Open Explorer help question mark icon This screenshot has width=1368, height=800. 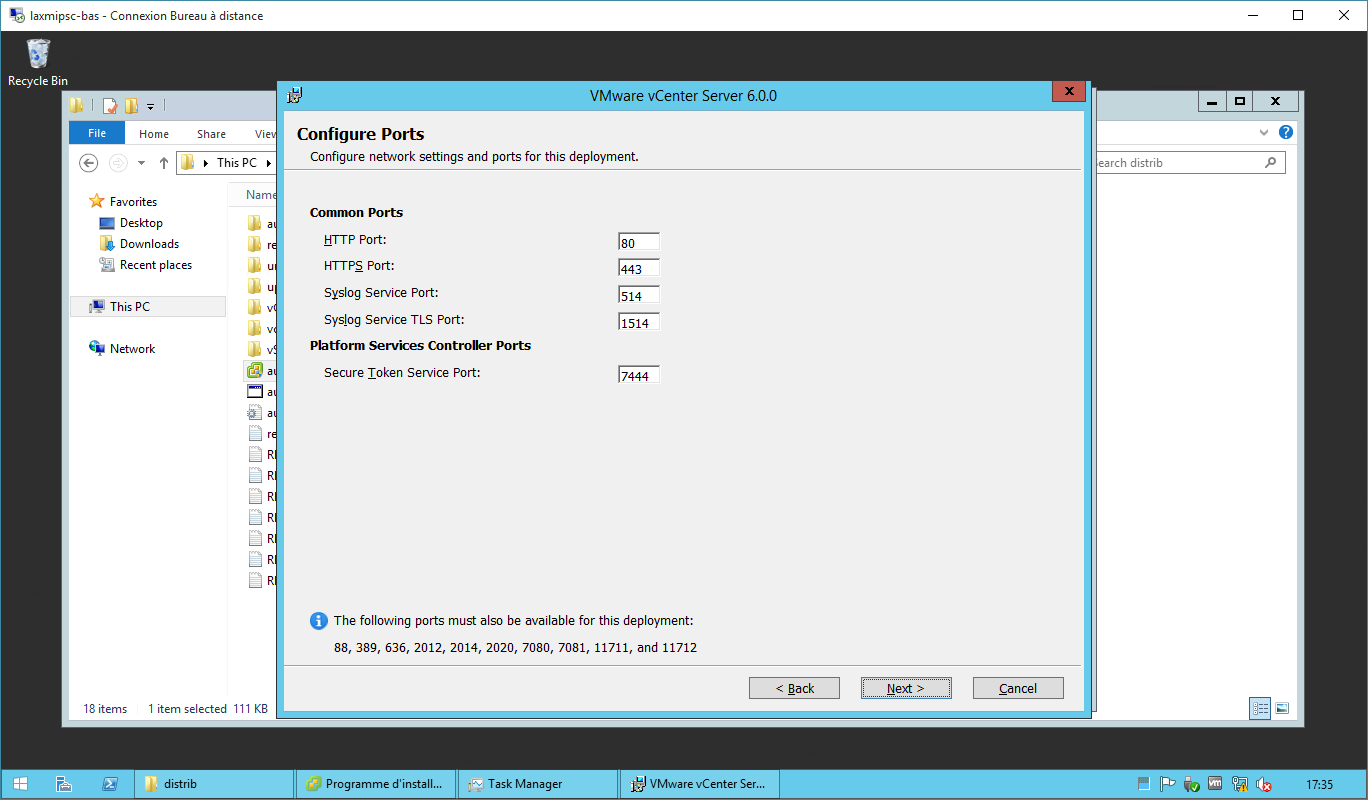coord(1286,132)
